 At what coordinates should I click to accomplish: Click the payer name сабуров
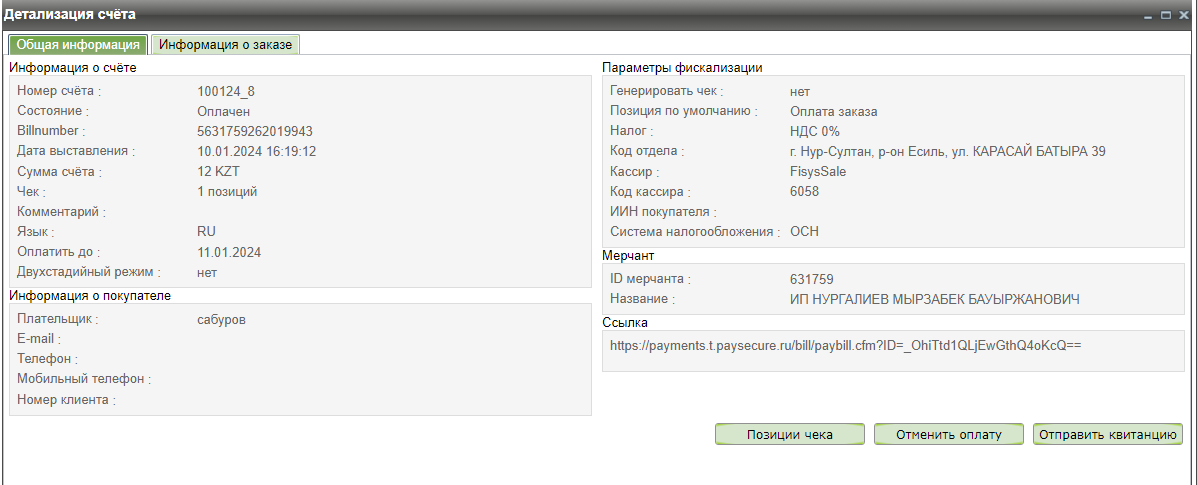pos(221,319)
